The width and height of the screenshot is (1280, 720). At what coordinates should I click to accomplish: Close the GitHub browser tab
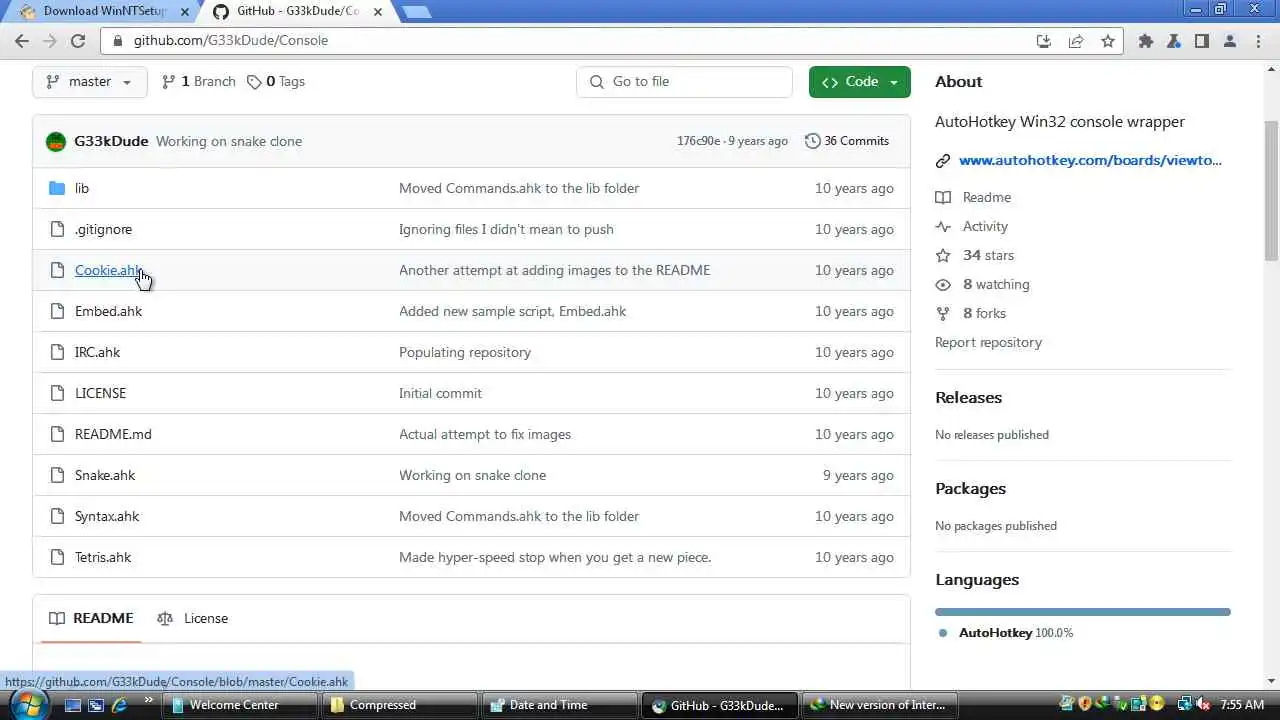378,12
